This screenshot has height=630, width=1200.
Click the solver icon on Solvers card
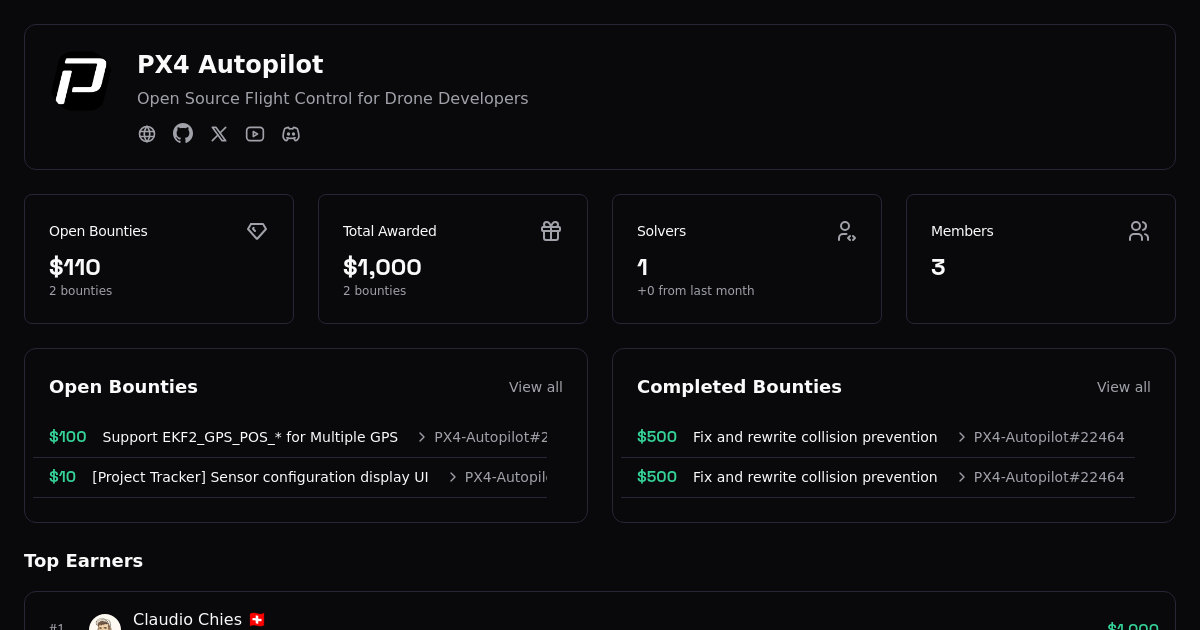point(846,231)
